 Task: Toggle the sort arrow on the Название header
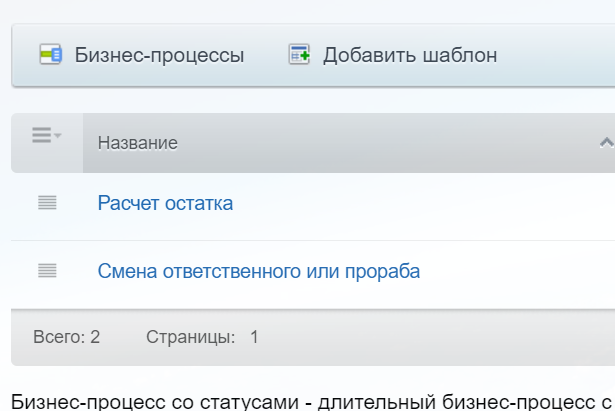click(604, 143)
